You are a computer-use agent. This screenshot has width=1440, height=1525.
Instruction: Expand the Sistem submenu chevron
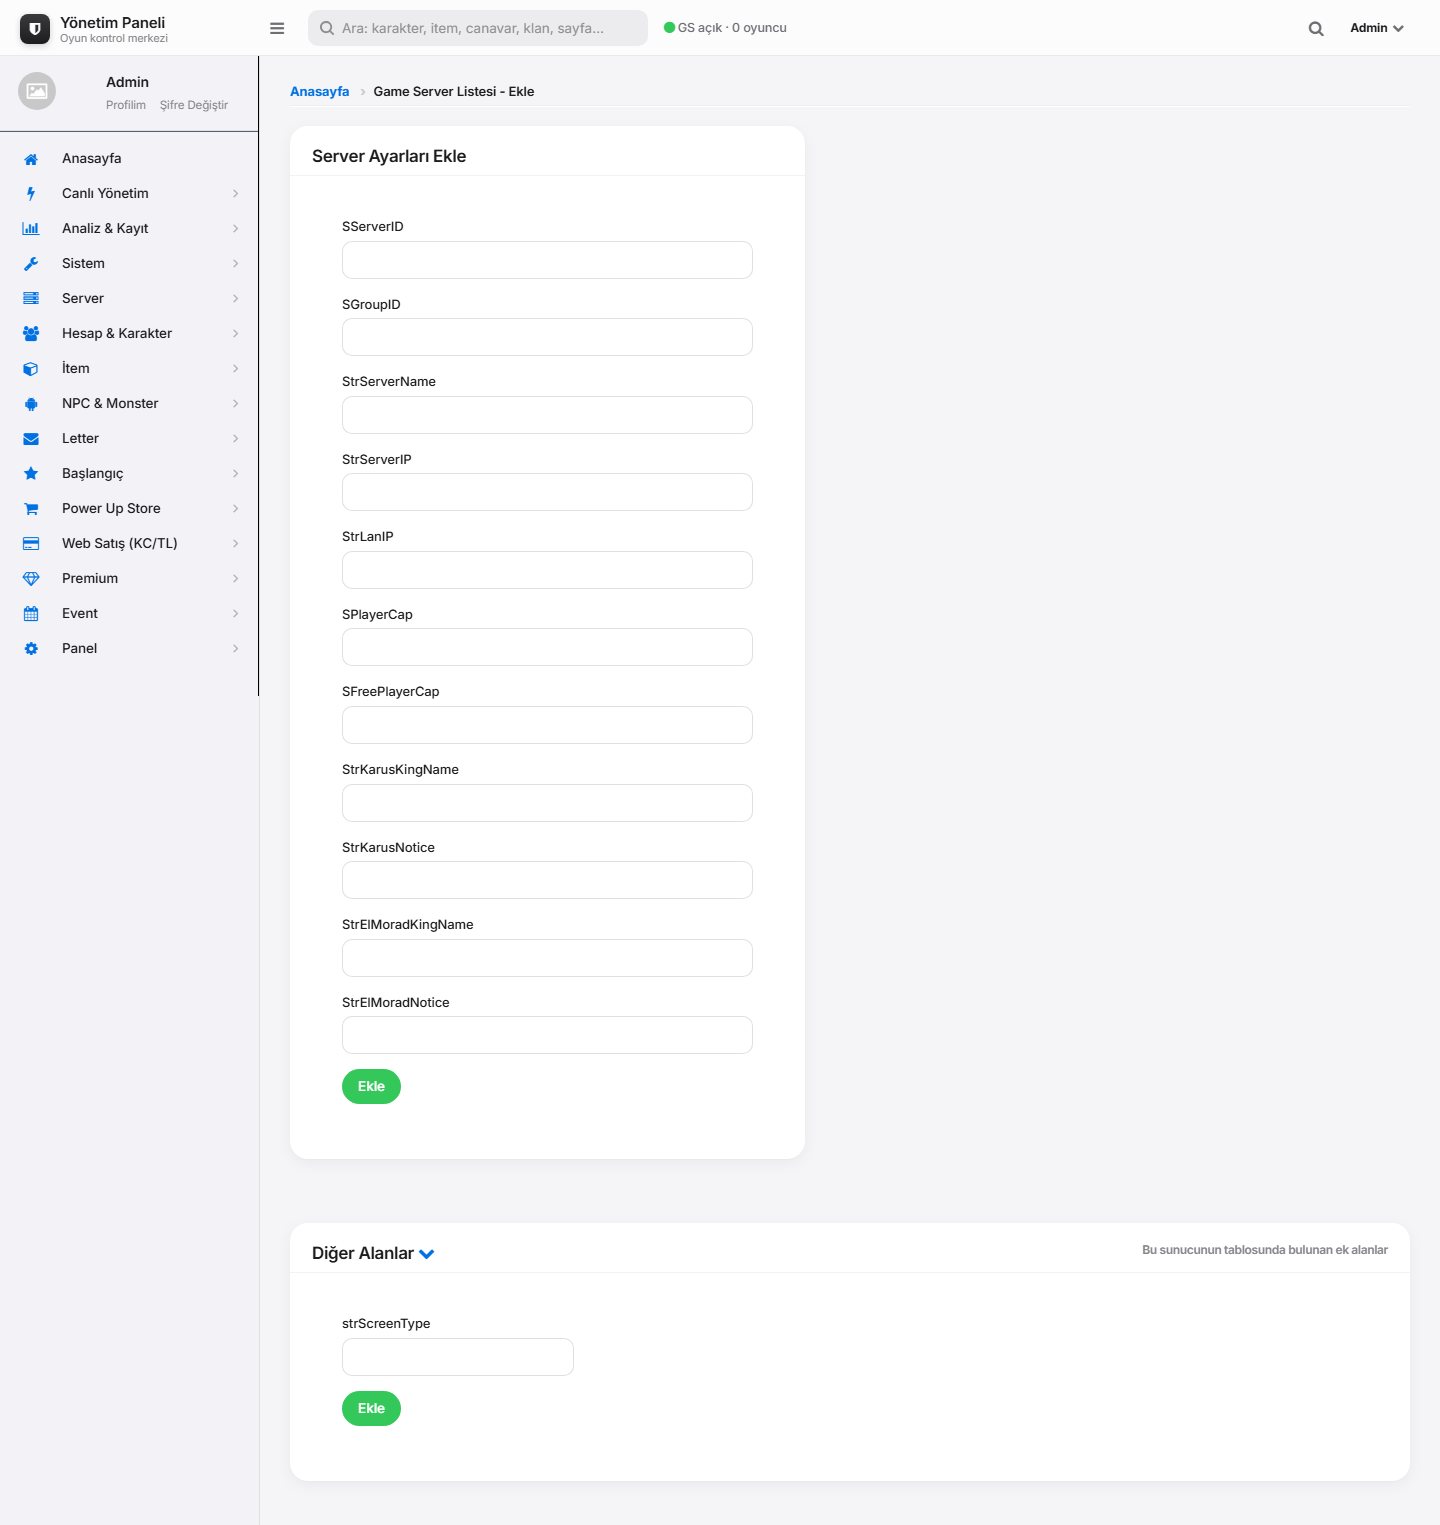[236, 264]
